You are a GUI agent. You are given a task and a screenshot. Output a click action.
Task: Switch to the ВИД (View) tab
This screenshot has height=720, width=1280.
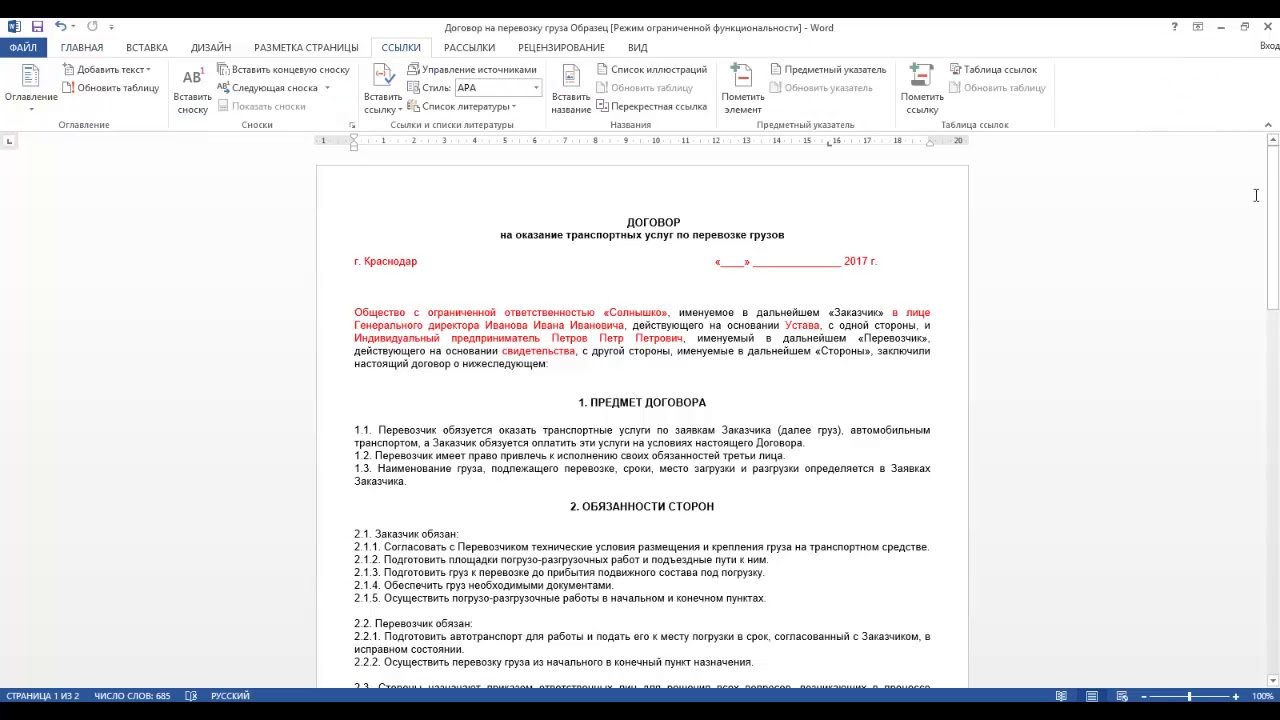tap(638, 47)
